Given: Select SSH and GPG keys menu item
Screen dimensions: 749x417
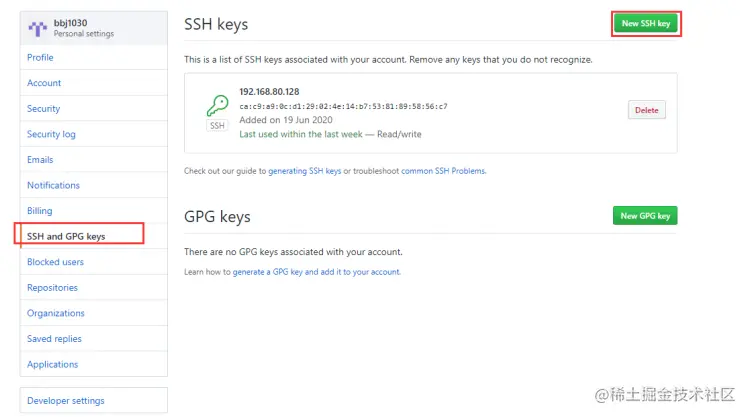Looking at the screenshot, I should coord(66,237).
